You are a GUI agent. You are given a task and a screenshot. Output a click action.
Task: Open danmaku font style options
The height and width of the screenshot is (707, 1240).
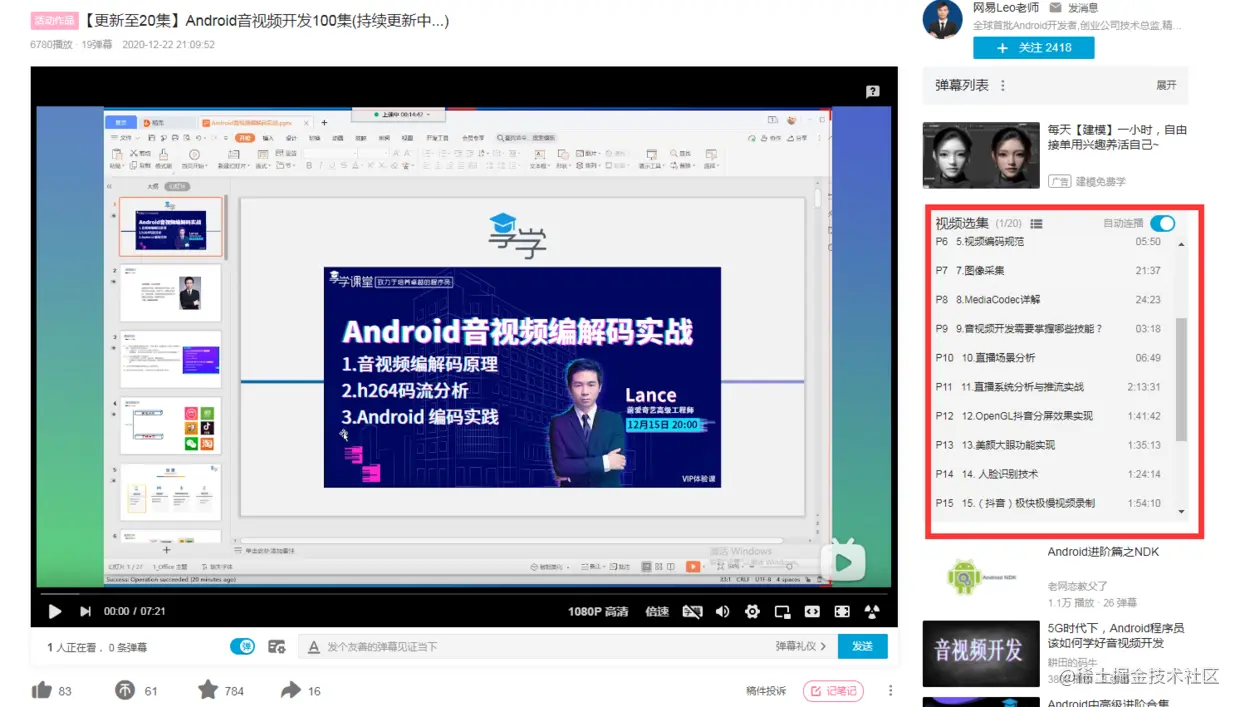pyautogui.click(x=314, y=647)
